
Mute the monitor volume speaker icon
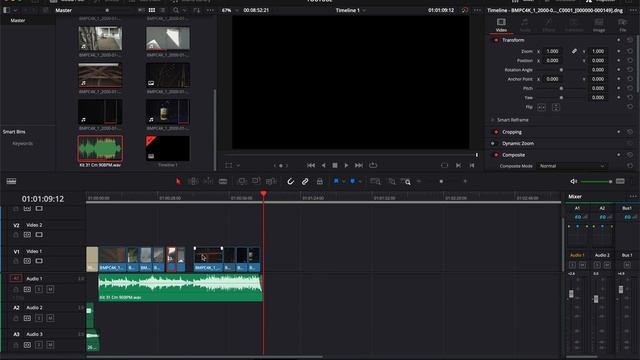coord(573,181)
